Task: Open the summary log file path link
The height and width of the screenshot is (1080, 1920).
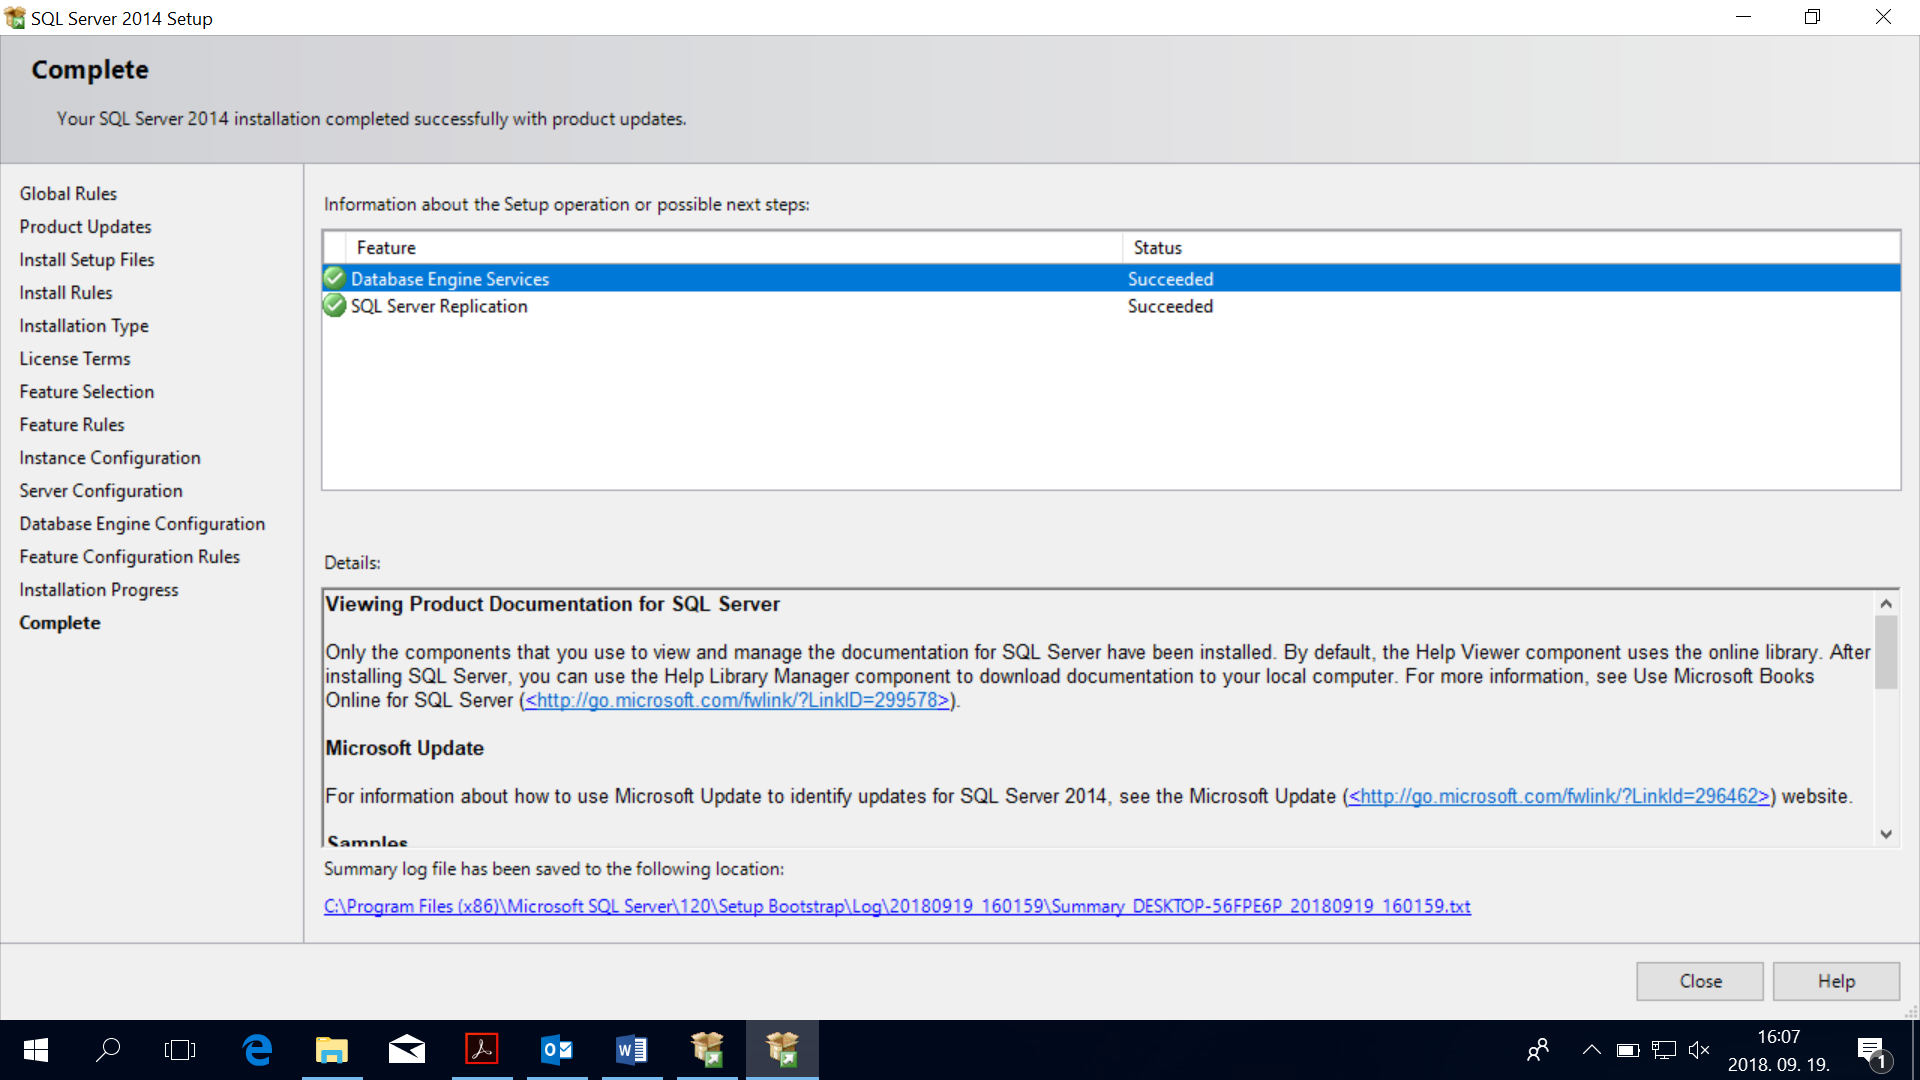Action: pyautogui.click(x=897, y=906)
